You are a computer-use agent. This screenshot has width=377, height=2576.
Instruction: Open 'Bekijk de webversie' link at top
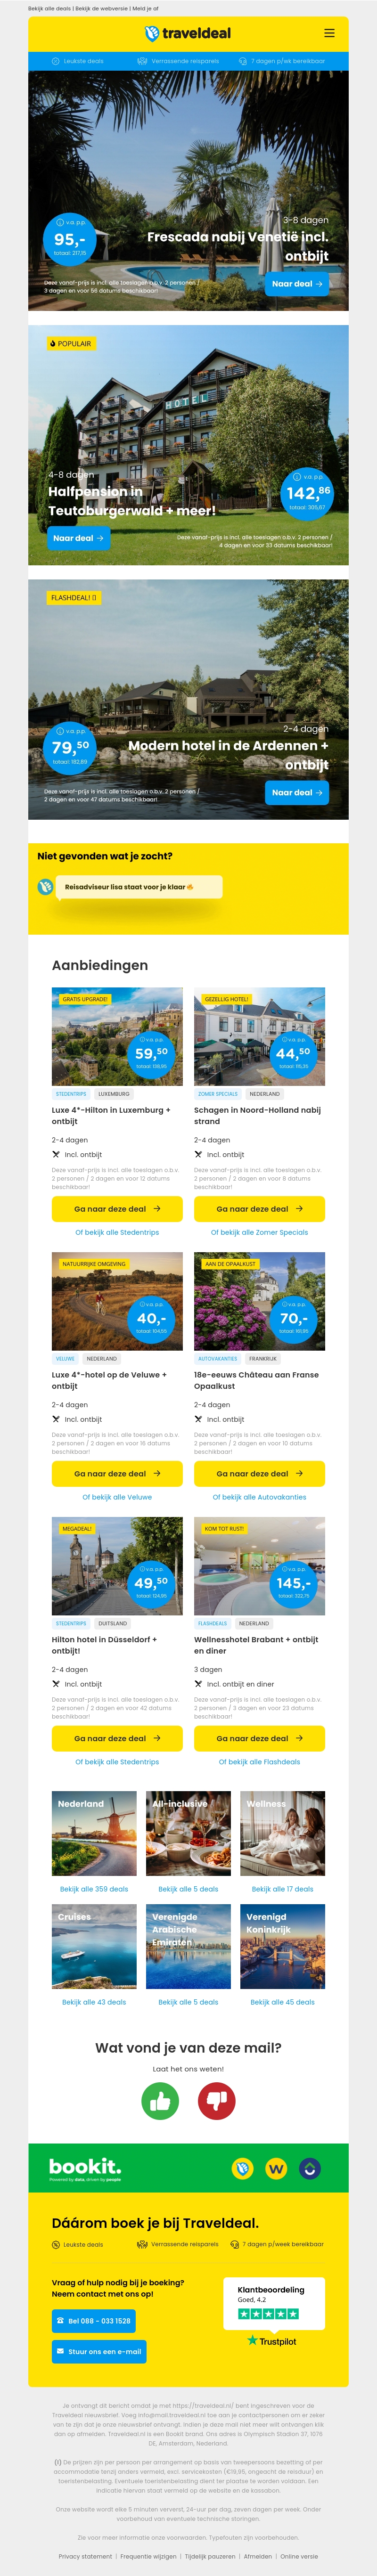(101, 8)
